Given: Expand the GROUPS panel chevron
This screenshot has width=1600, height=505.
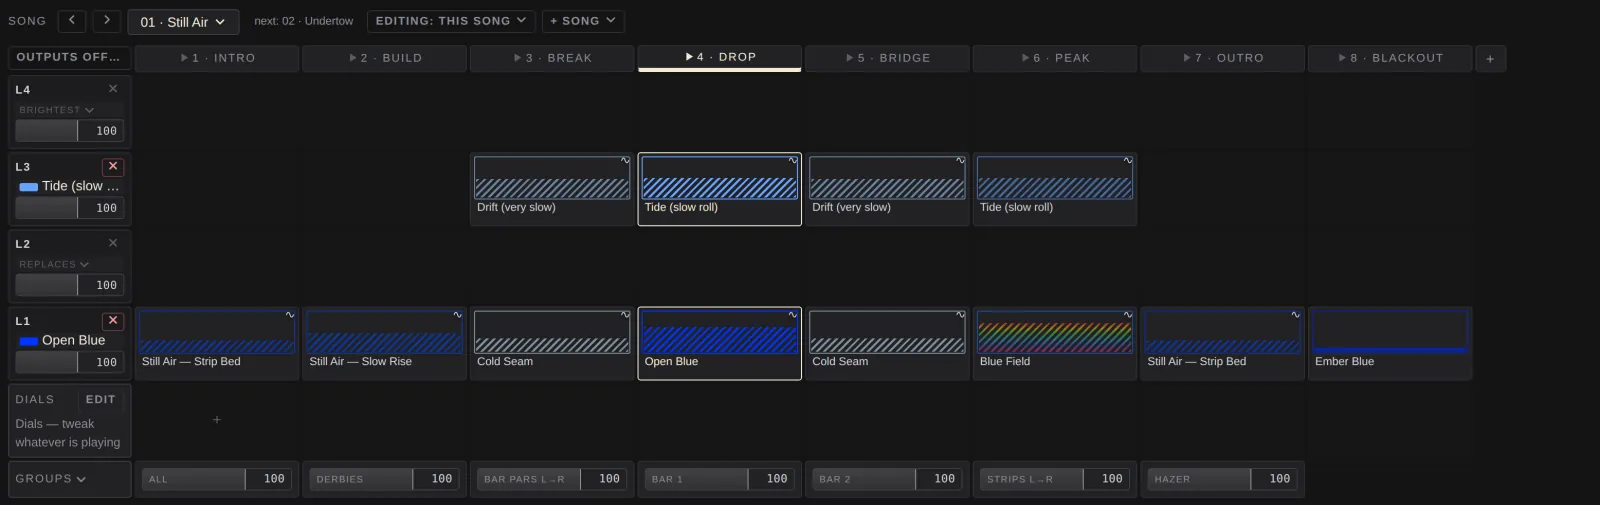Looking at the screenshot, I should pyautogui.click(x=81, y=479).
